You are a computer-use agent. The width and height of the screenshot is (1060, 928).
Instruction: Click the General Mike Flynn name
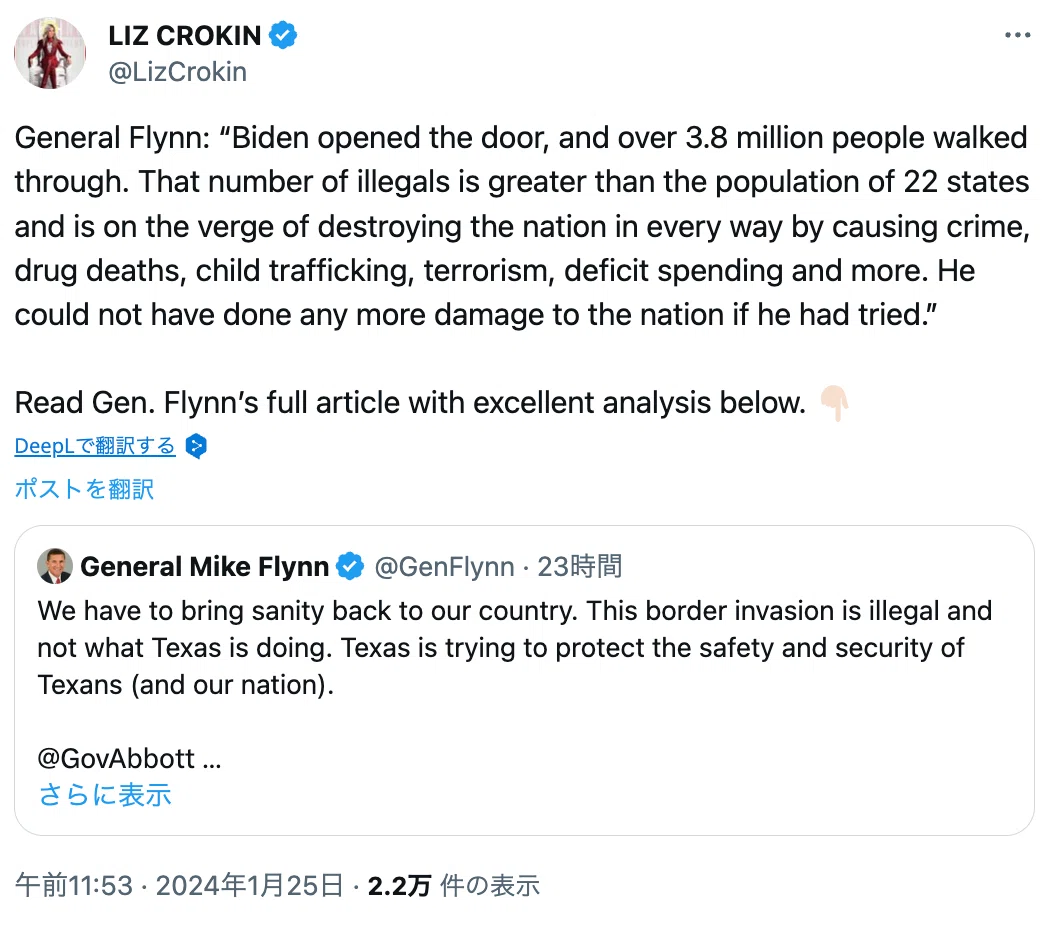(204, 566)
